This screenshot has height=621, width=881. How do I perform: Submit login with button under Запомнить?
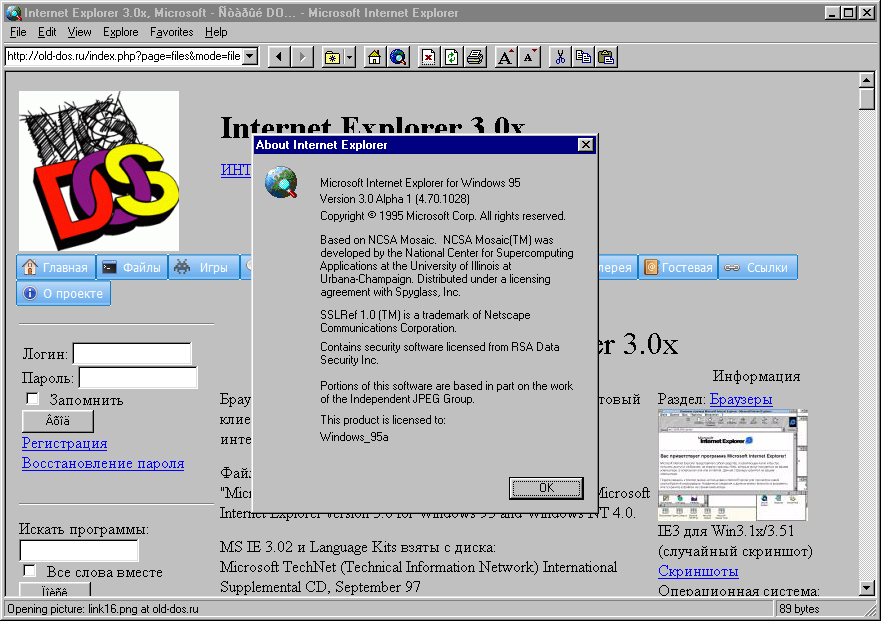tap(58, 421)
